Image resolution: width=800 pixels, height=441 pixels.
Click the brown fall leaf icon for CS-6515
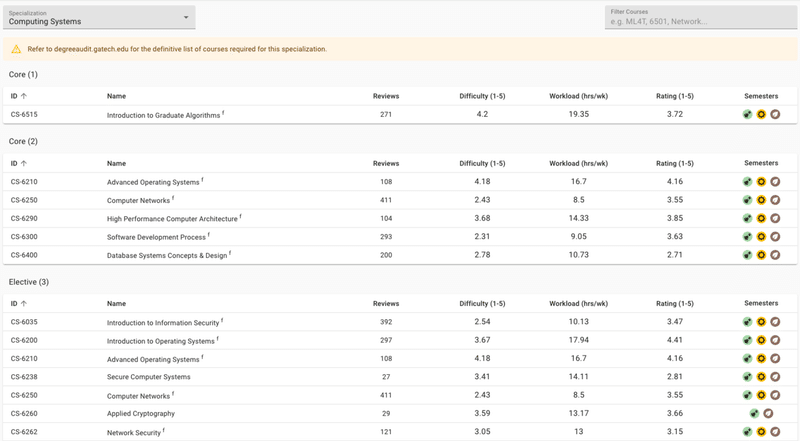point(775,114)
